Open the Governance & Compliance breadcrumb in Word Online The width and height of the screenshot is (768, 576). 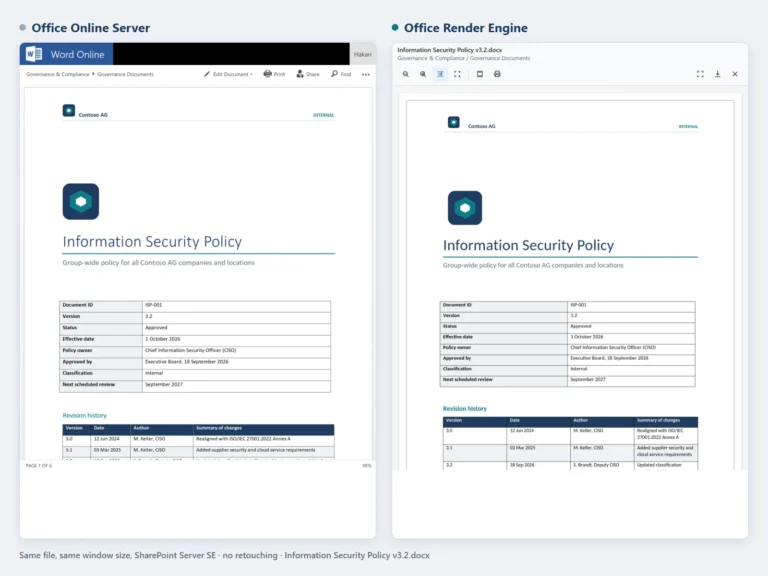tap(58, 74)
